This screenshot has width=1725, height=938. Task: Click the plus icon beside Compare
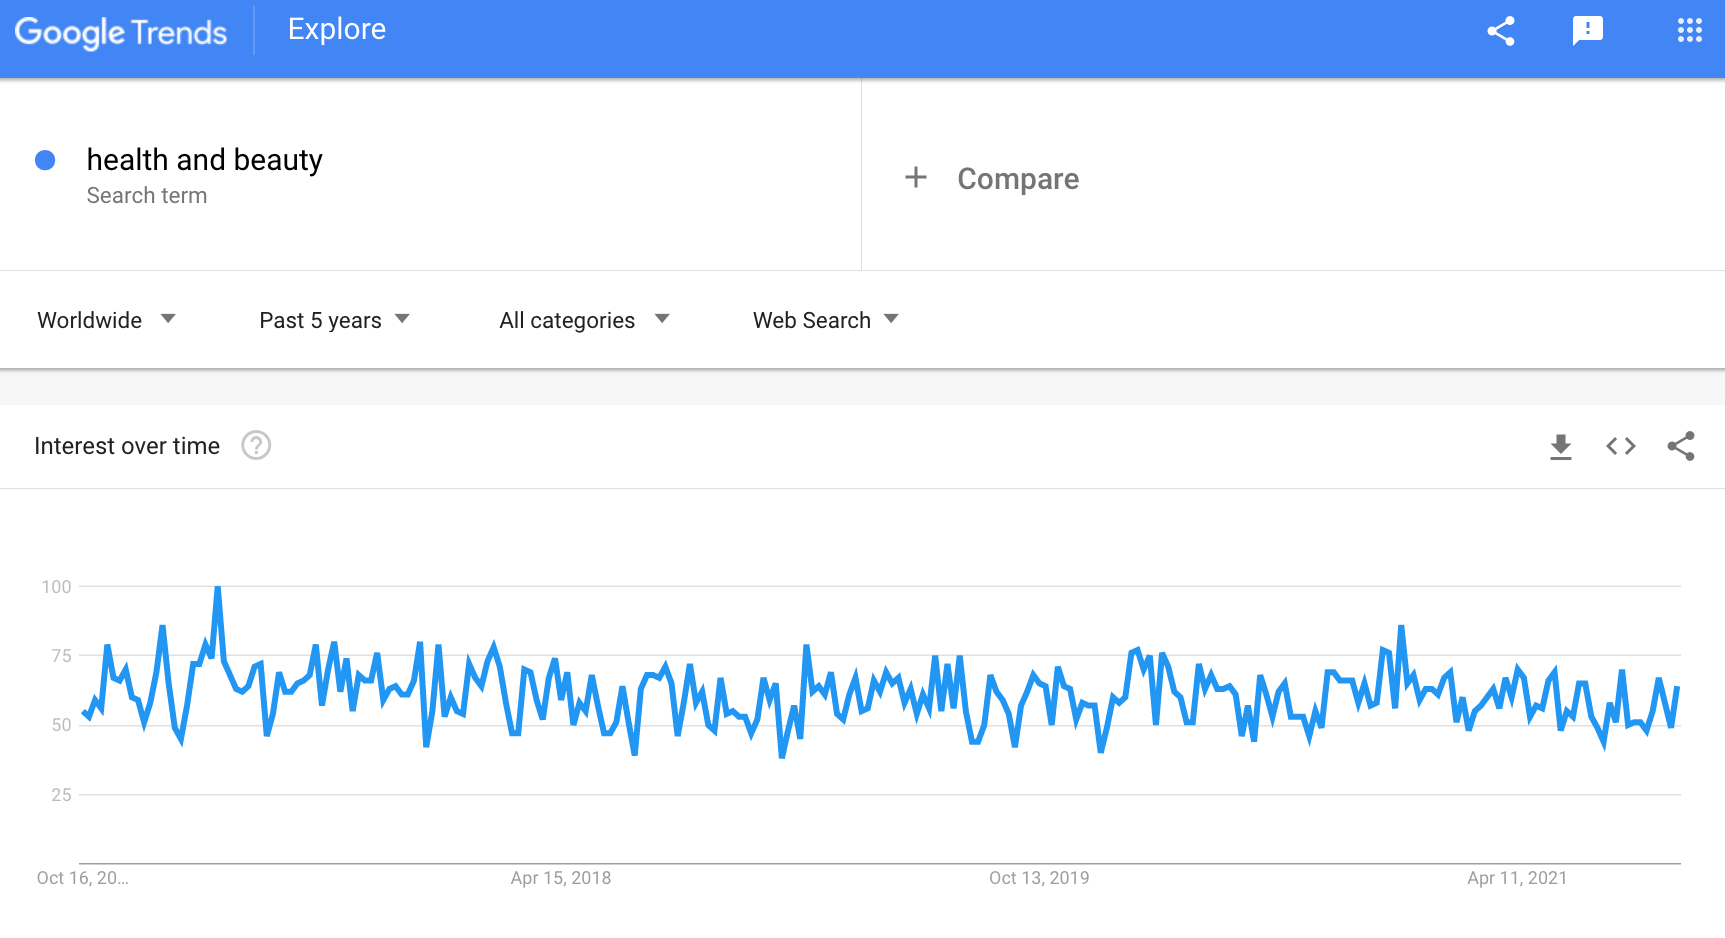click(x=915, y=178)
